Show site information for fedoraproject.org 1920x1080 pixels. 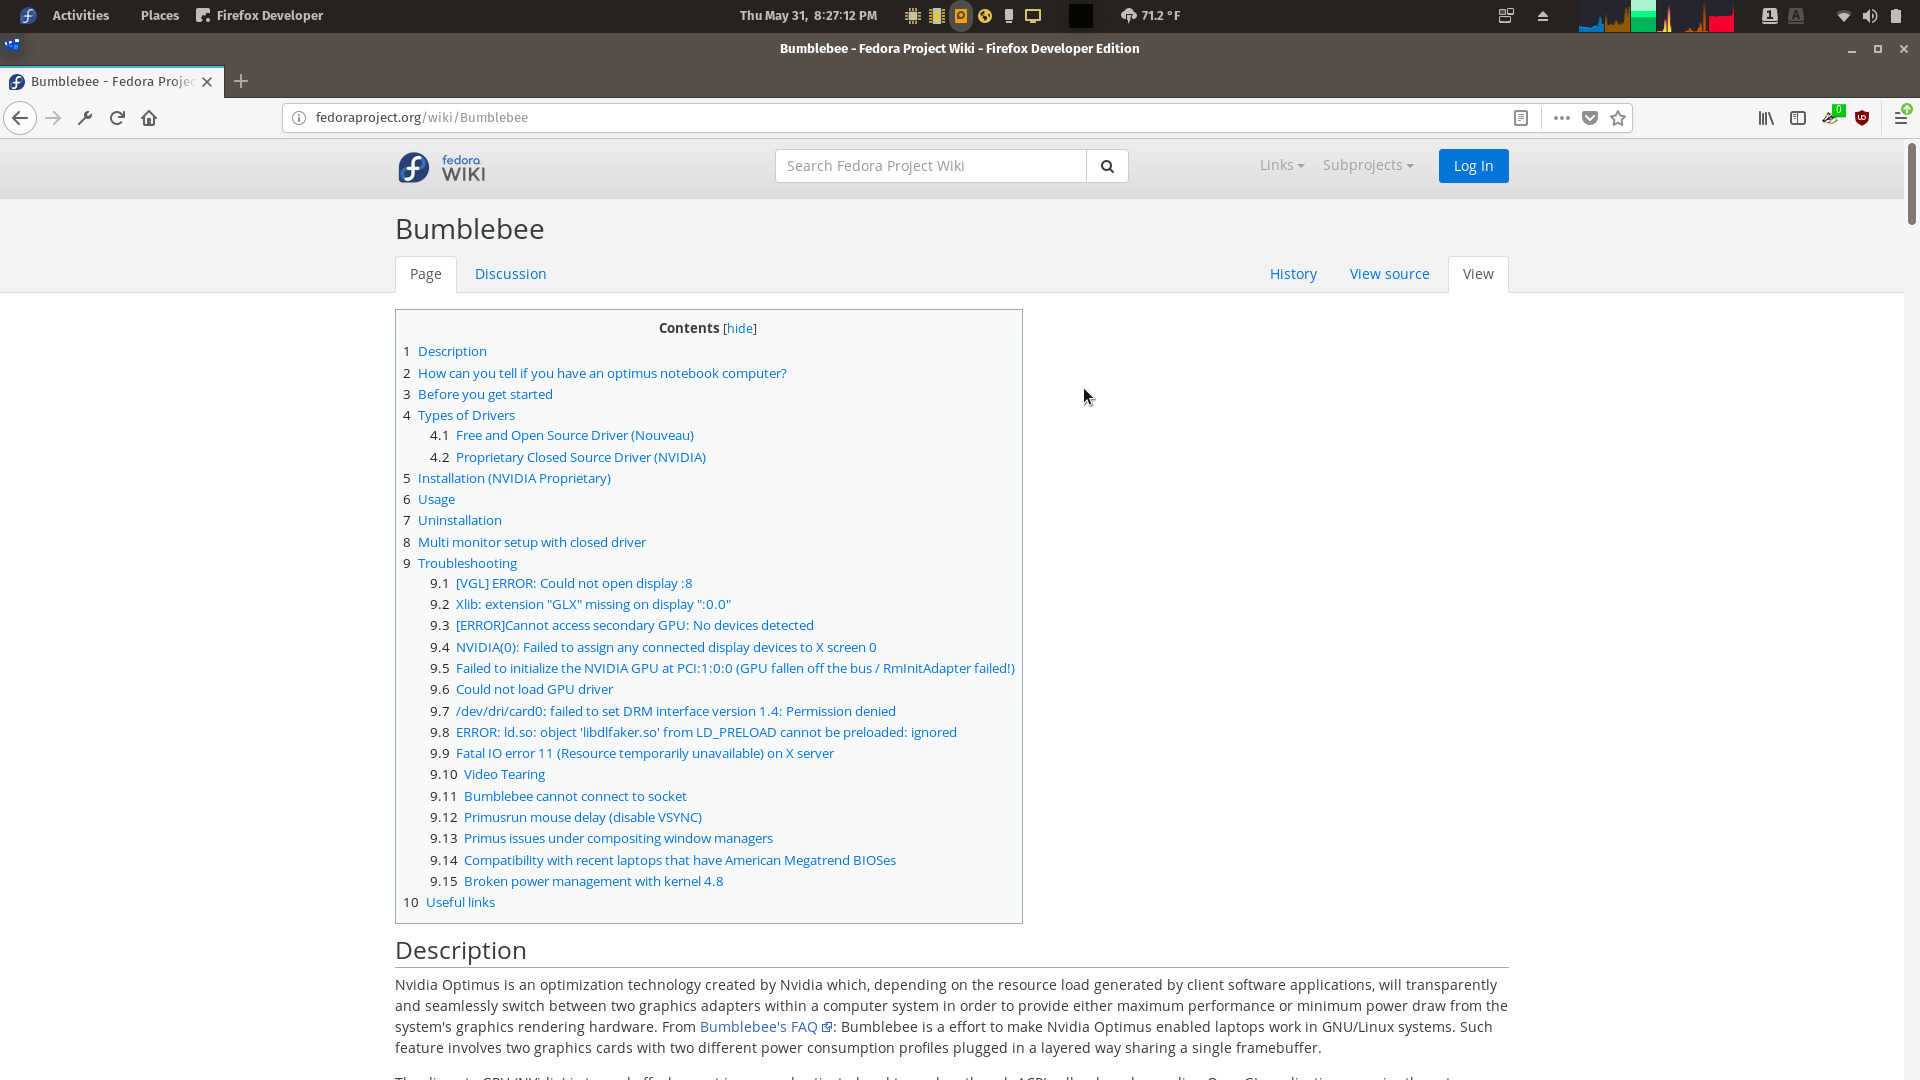[x=298, y=118]
